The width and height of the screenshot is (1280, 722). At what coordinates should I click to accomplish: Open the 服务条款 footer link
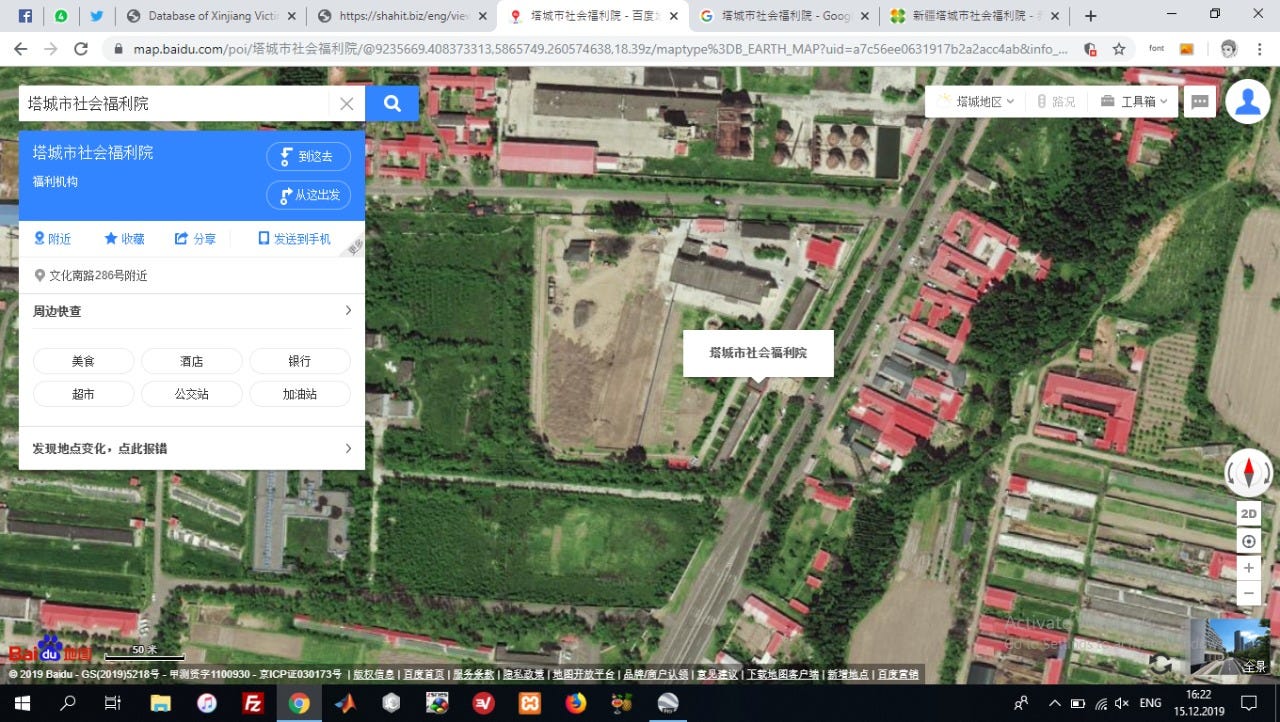click(x=474, y=674)
